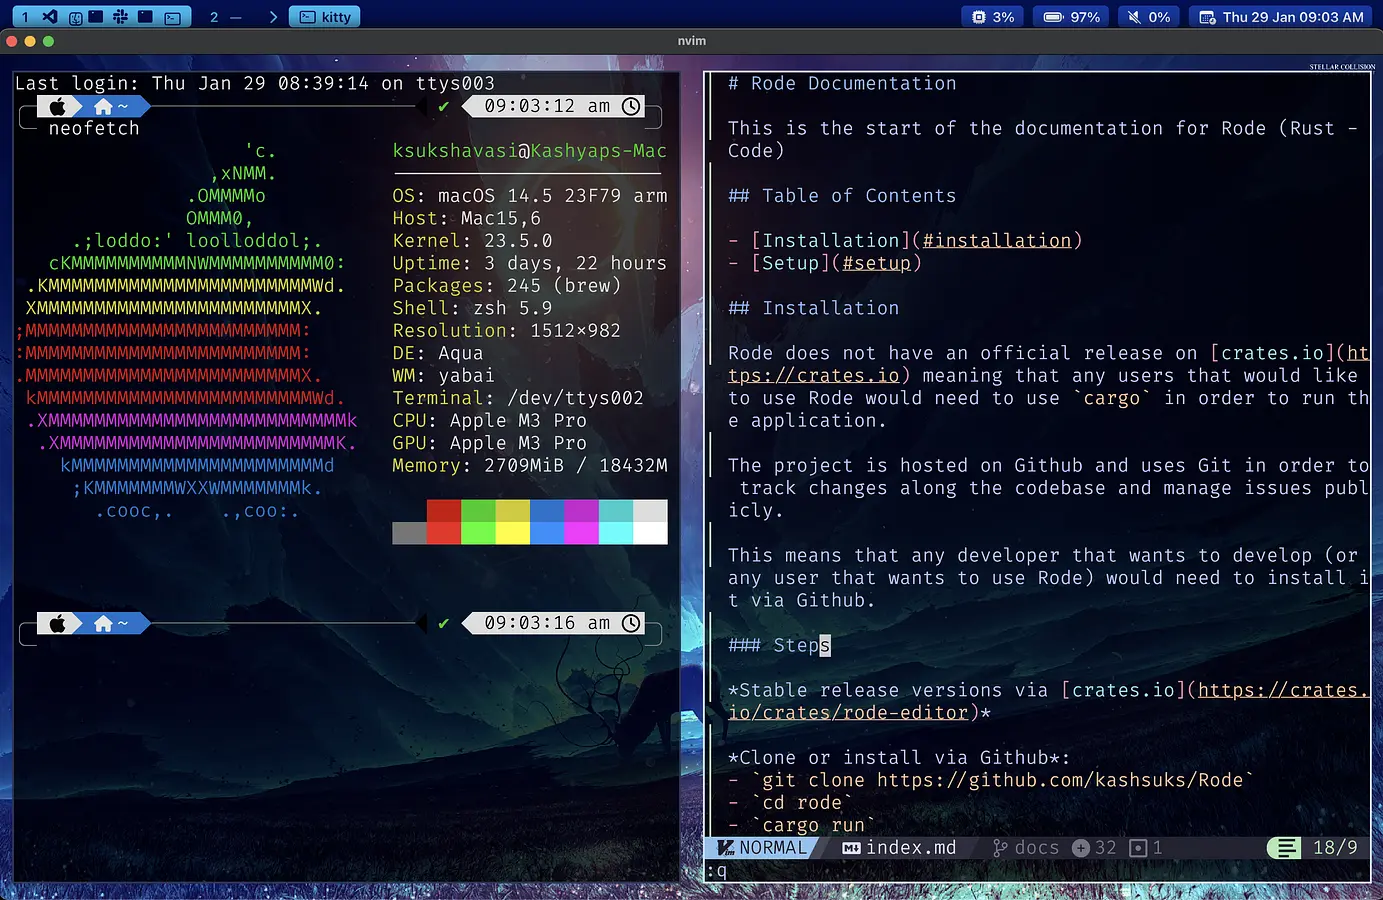1383x900 pixels.
Task: Click the clock icon next to 09:03:12
Action: coord(630,106)
